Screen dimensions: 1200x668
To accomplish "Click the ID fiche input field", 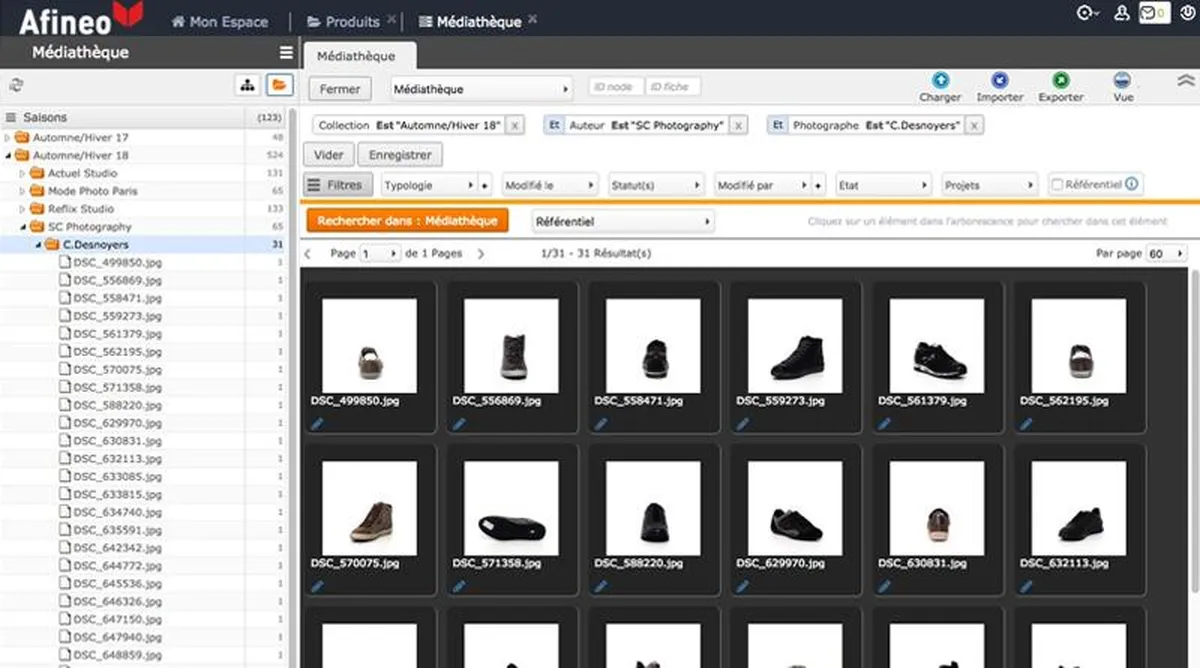I will click(x=672, y=87).
